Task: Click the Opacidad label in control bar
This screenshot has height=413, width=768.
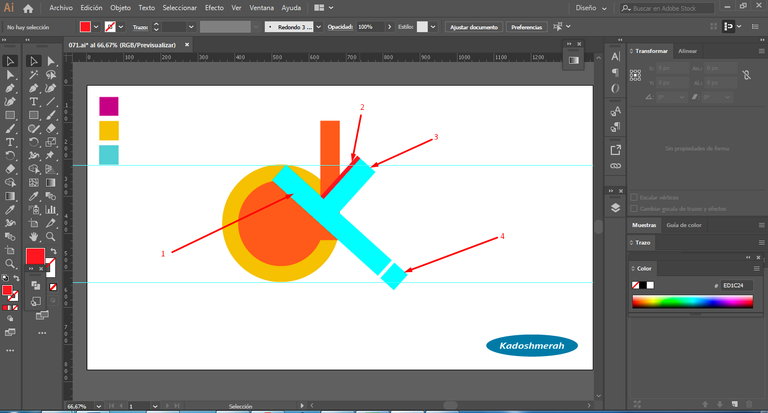Action: (340, 27)
